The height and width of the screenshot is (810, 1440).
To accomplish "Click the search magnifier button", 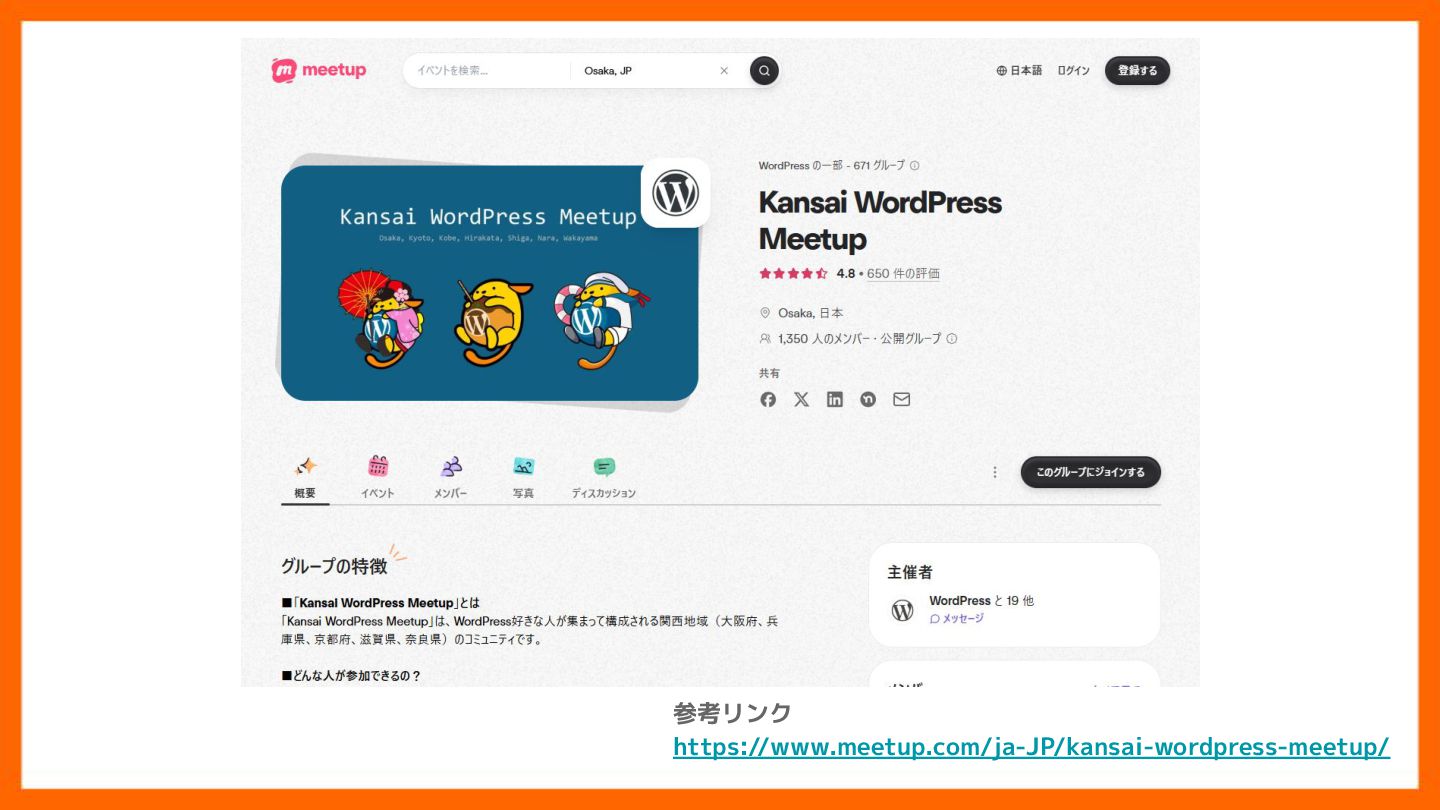I will click(x=764, y=71).
